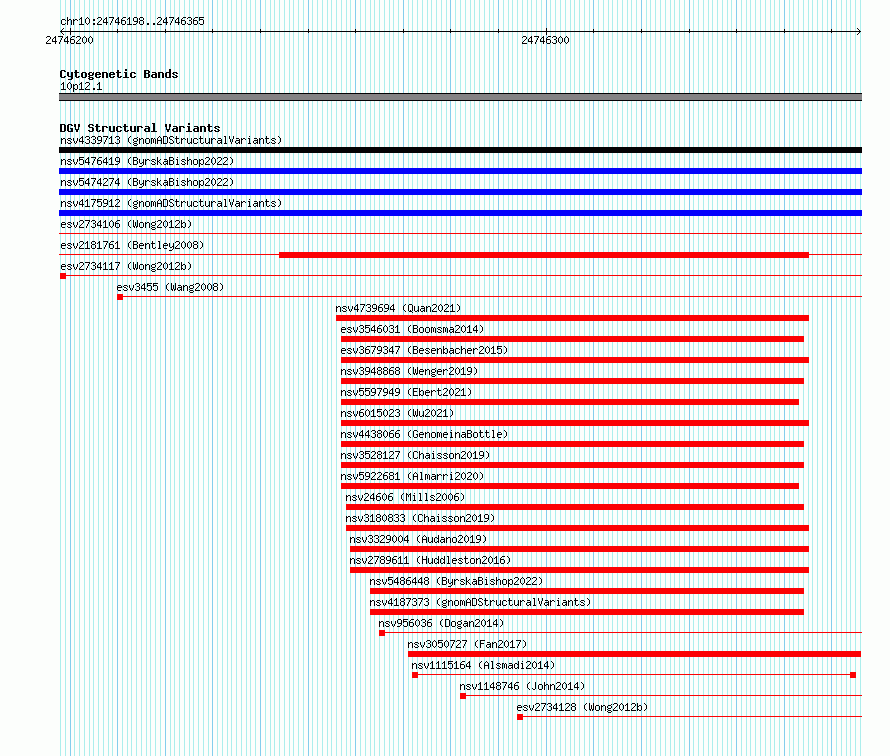Viewport: 890px width, 756px height.
Task: Select esv2734106 (Wong2012b) variant label
Action: pos(126,224)
